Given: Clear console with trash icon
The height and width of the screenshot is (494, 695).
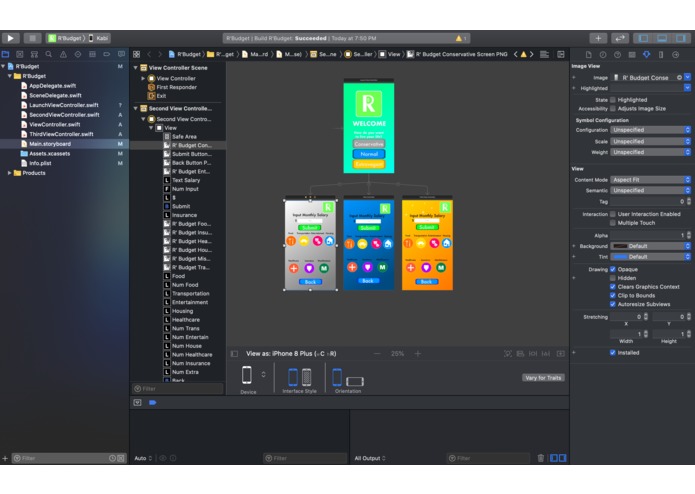Looking at the screenshot, I should click(541, 458).
